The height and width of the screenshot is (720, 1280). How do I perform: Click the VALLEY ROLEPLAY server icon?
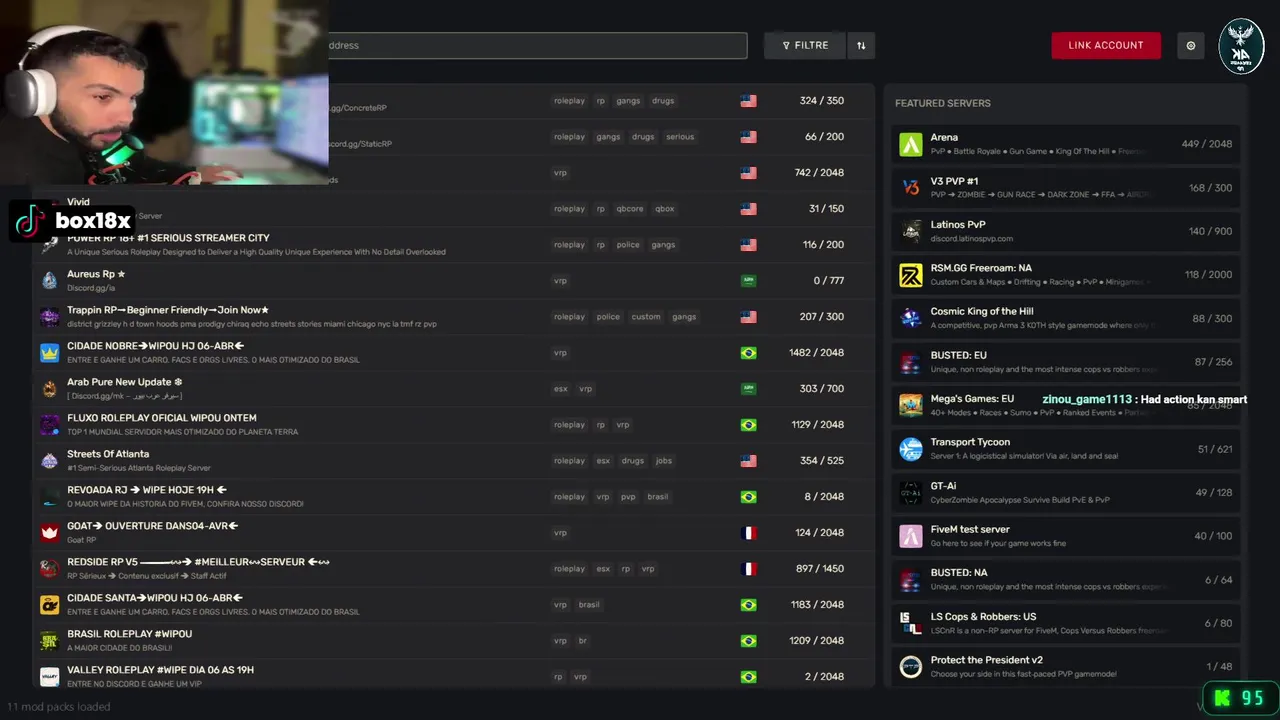[49, 677]
